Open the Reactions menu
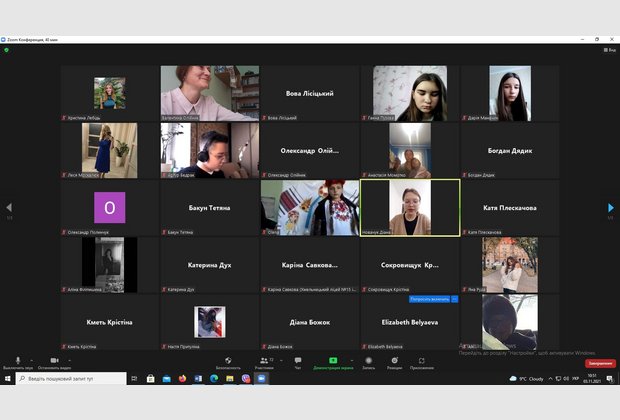Viewport: 620px width, 420px height. point(394,361)
